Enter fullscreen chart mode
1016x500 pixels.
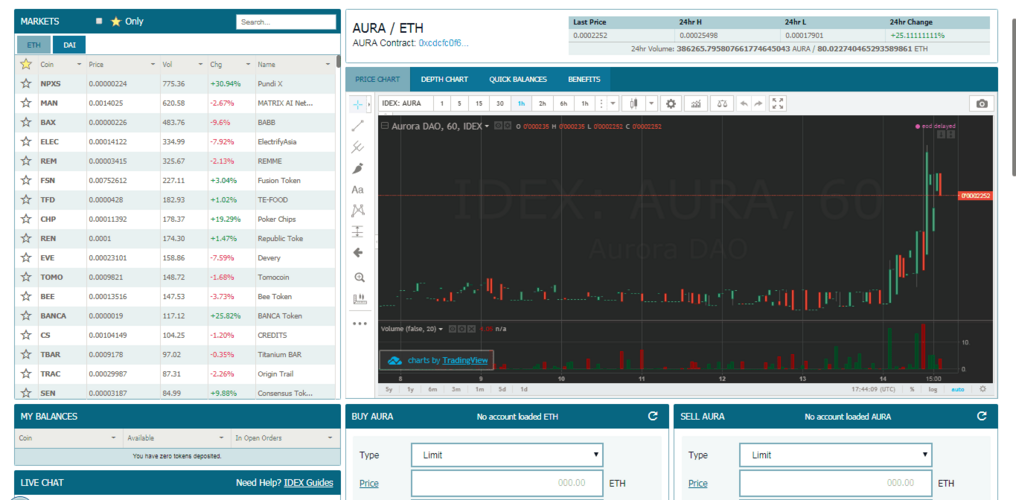point(779,104)
